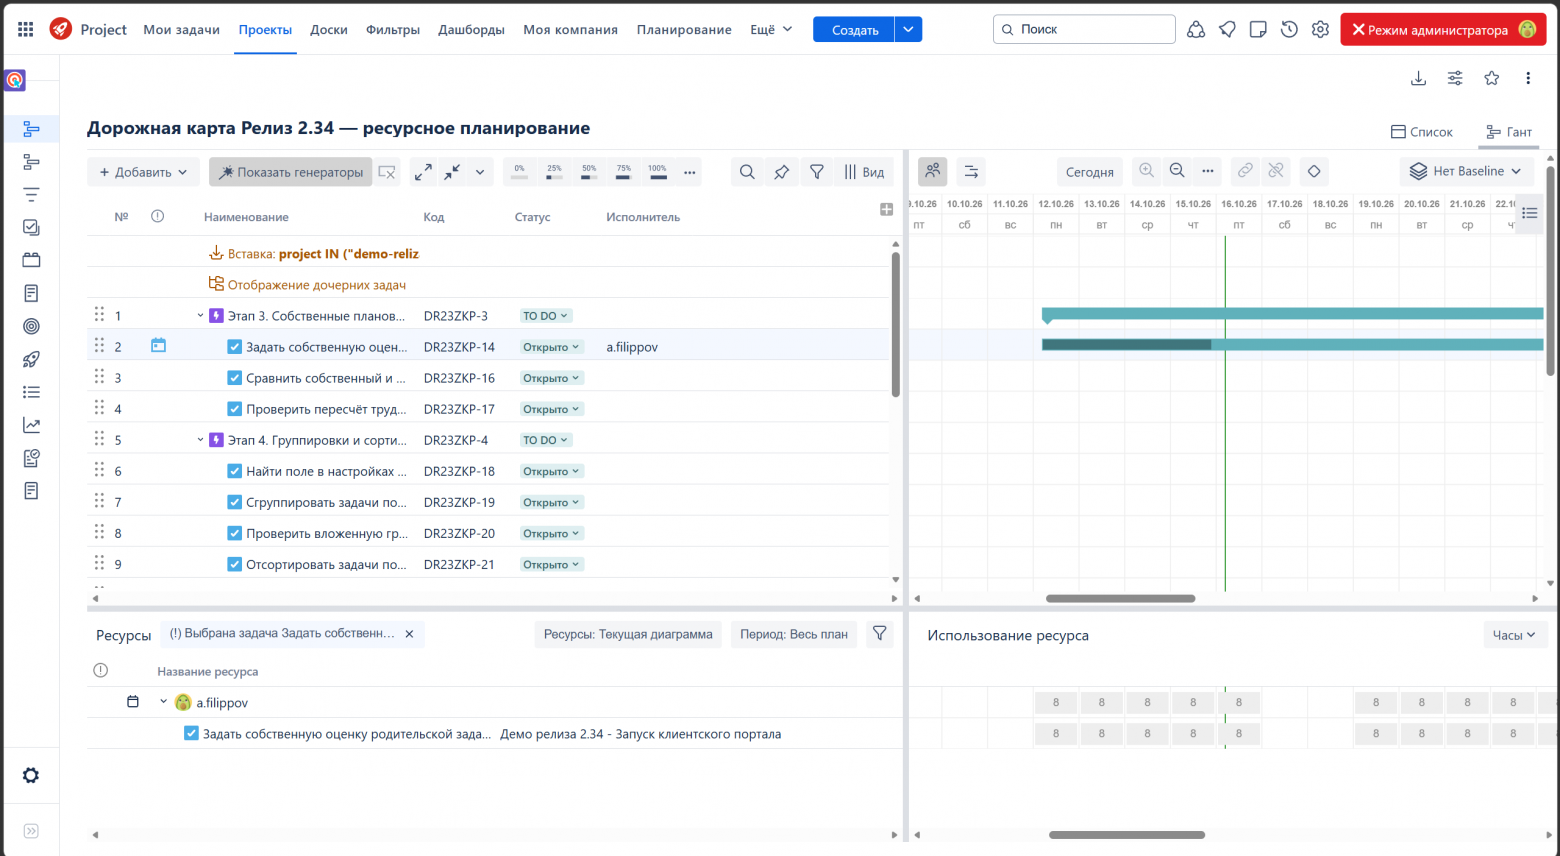Zoom in on the Gantt timeline

[x=1147, y=171]
